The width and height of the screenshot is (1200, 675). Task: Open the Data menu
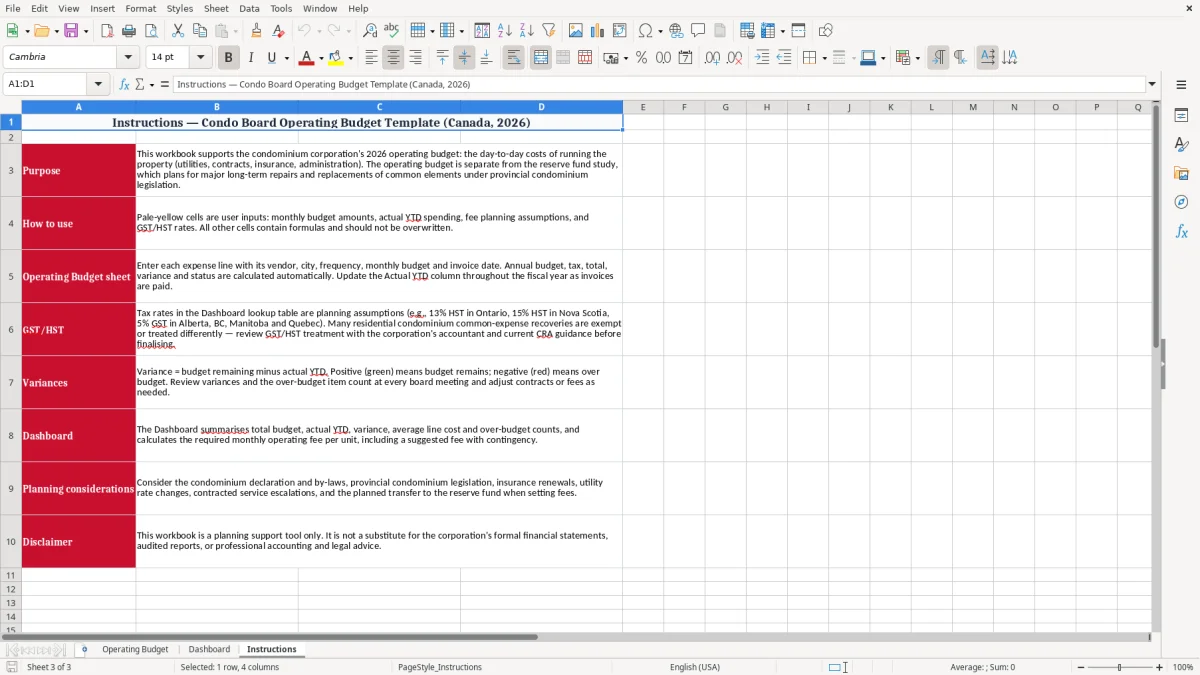pos(249,8)
